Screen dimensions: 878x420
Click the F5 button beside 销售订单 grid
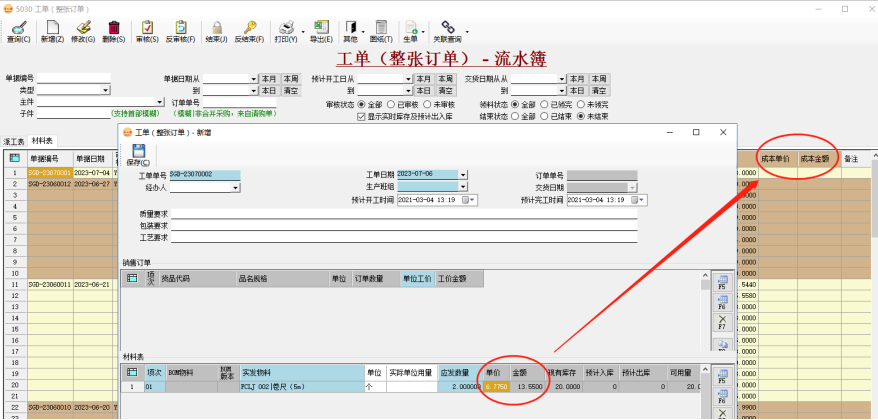(x=721, y=283)
